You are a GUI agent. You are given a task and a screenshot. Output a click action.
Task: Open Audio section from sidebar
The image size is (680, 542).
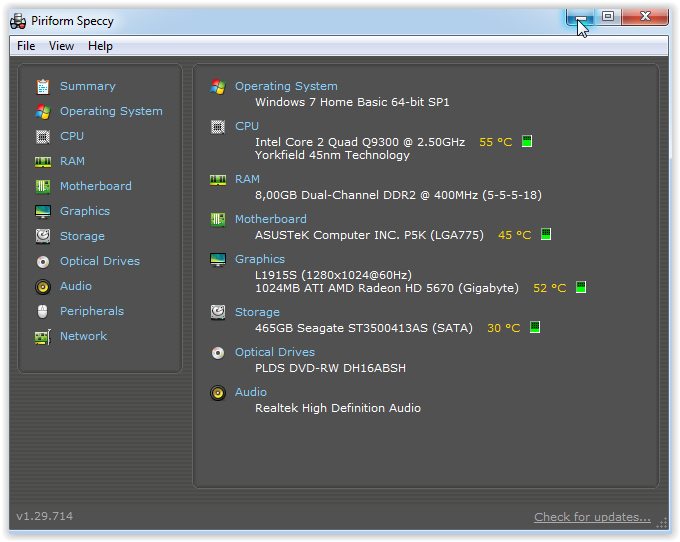[x=76, y=286]
